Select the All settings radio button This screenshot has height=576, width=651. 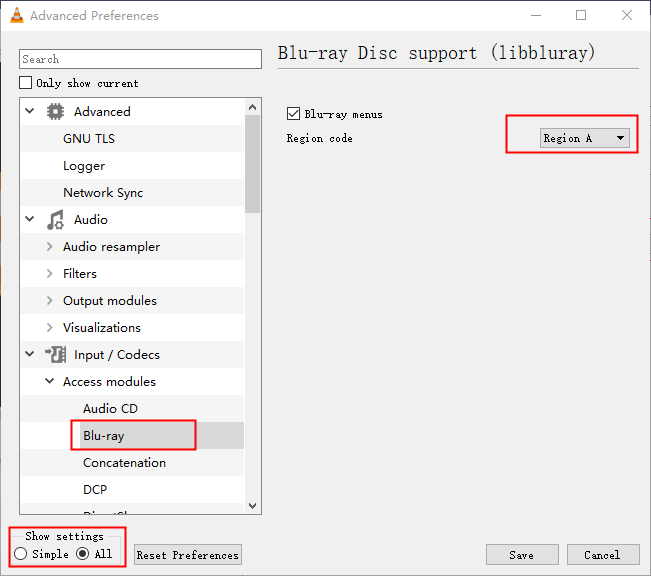(x=82, y=554)
